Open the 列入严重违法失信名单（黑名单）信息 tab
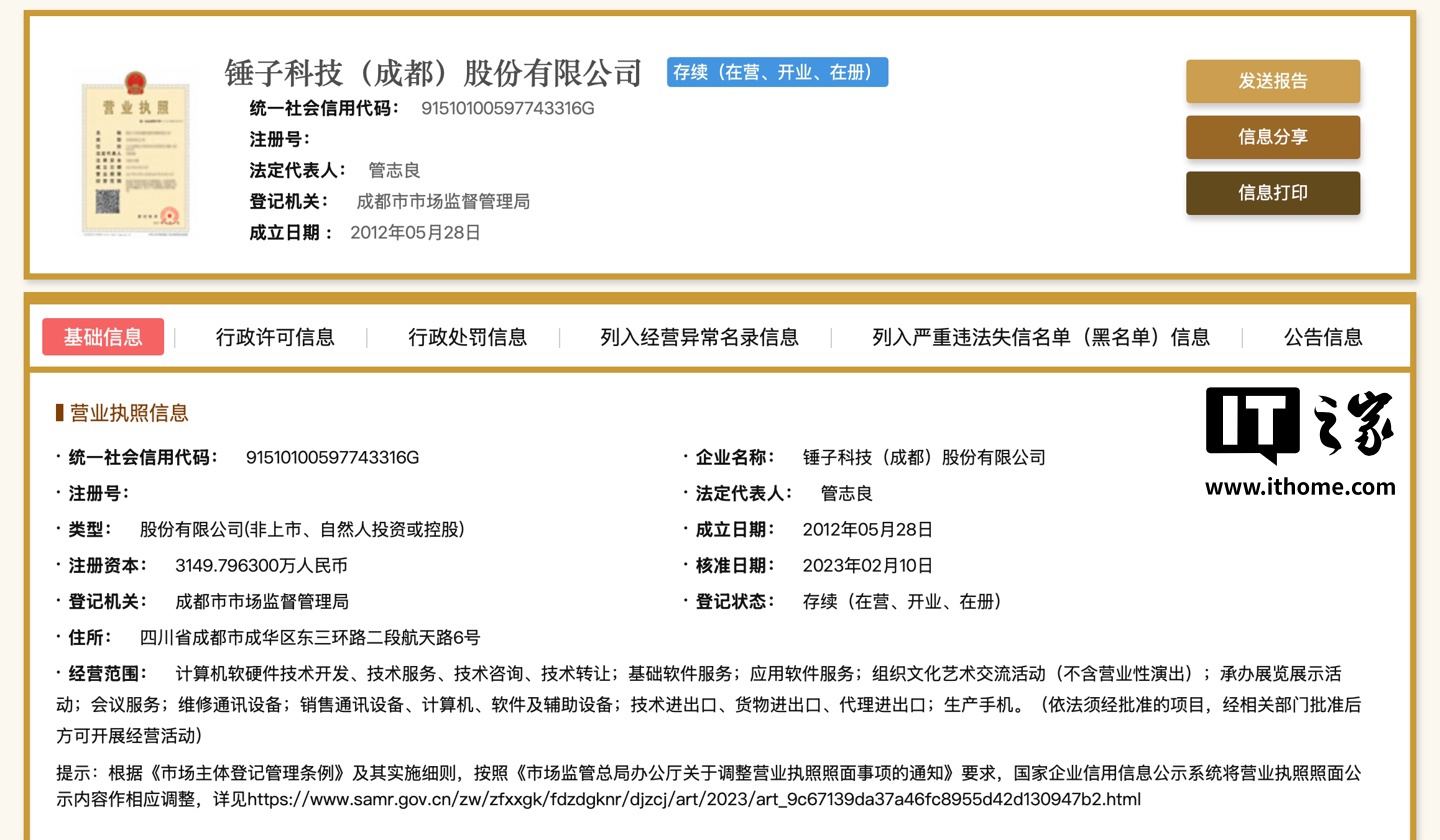The width and height of the screenshot is (1440, 840). tap(1040, 337)
